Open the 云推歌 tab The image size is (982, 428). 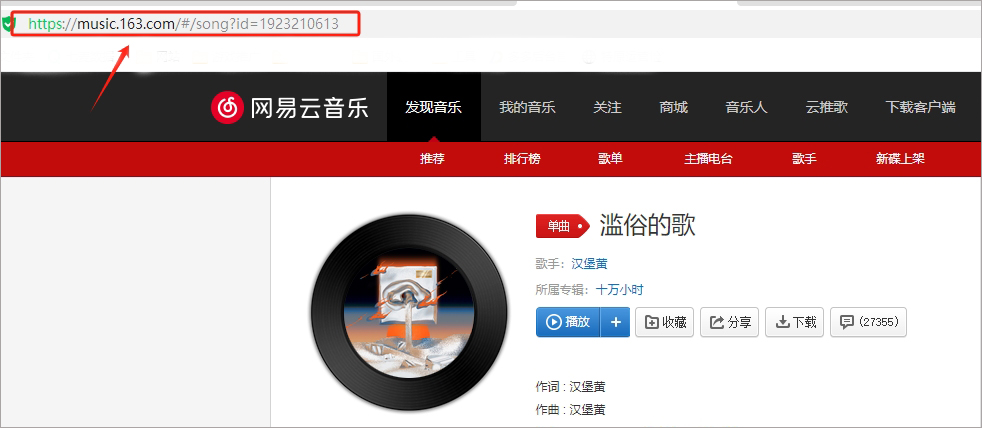(x=827, y=107)
